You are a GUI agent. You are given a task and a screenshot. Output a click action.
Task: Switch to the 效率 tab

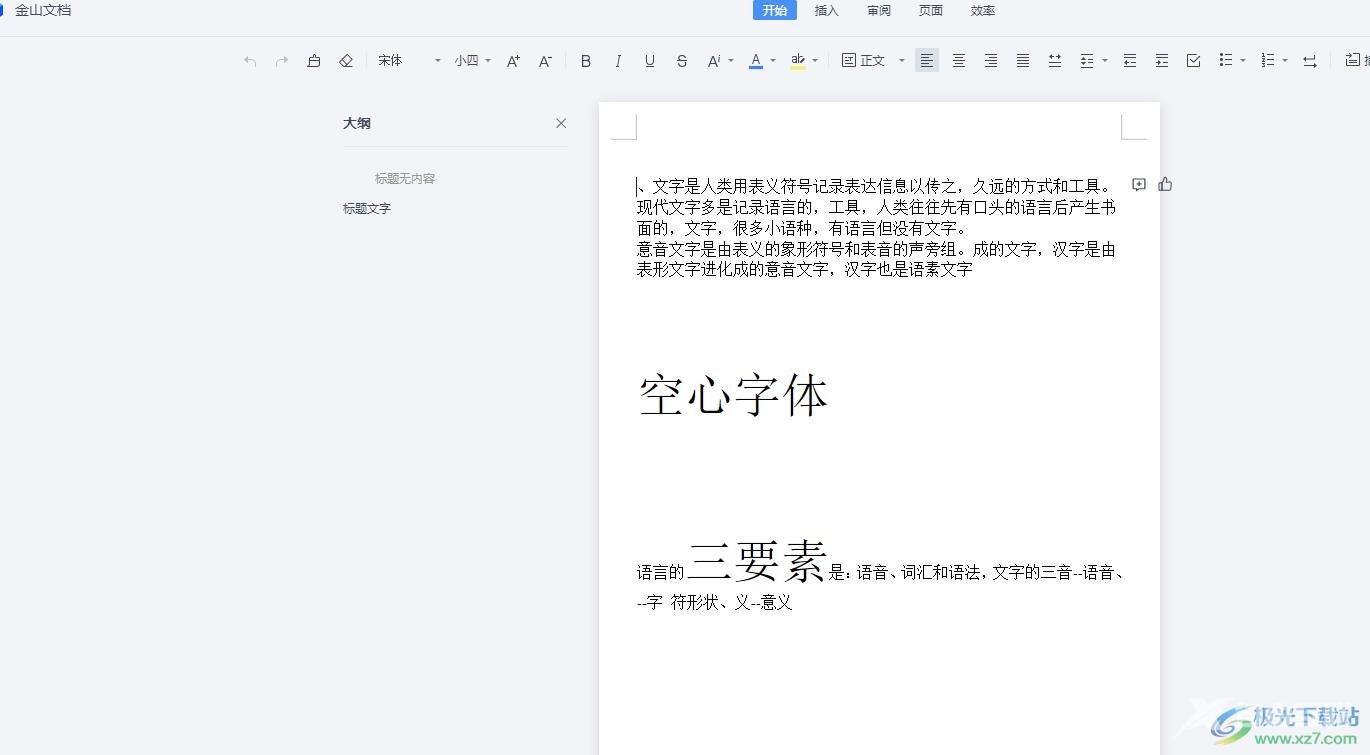point(983,10)
